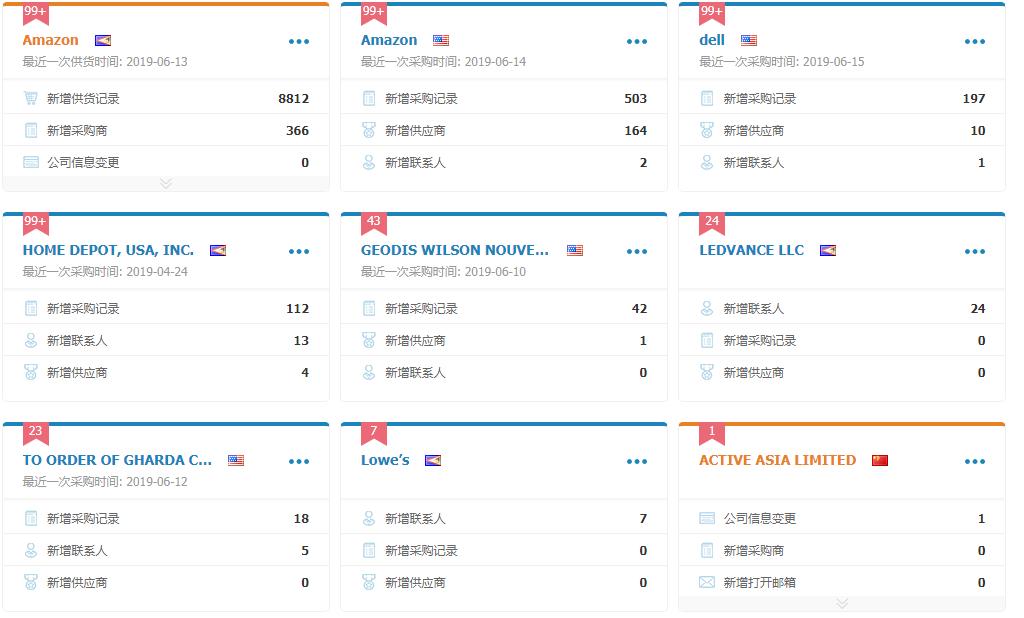Expand the Amazon card with the double chevron
The image size is (1024, 618).
pyautogui.click(x=167, y=183)
